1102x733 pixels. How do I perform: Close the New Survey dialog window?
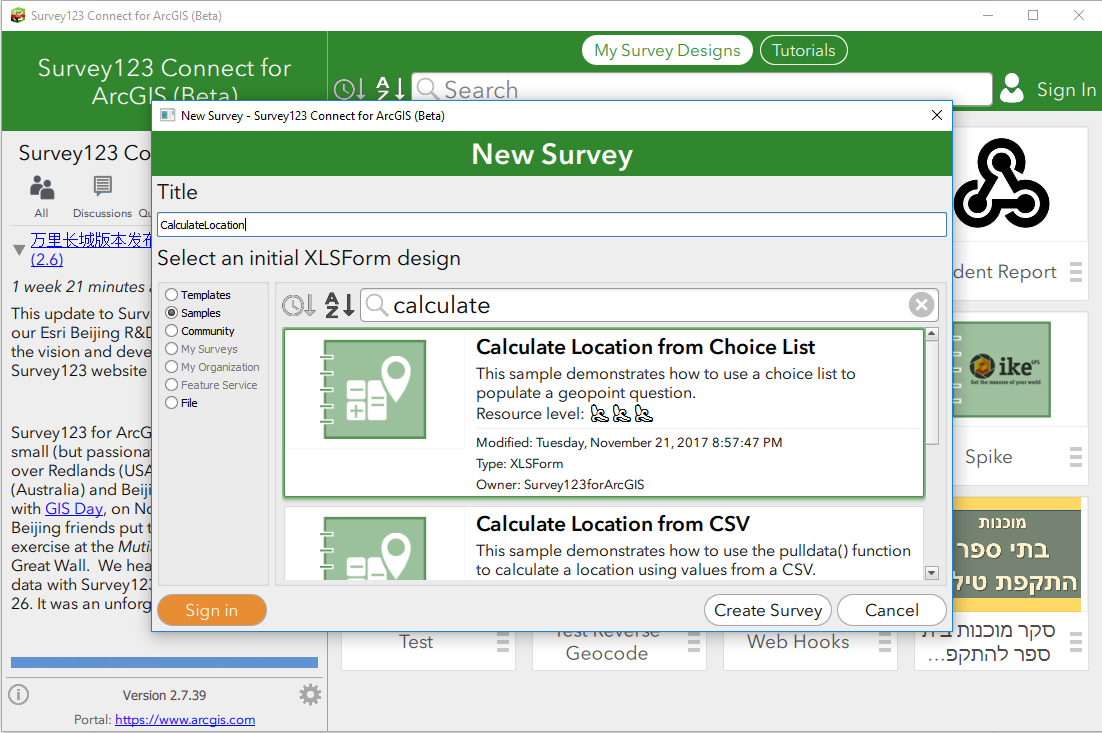click(937, 115)
